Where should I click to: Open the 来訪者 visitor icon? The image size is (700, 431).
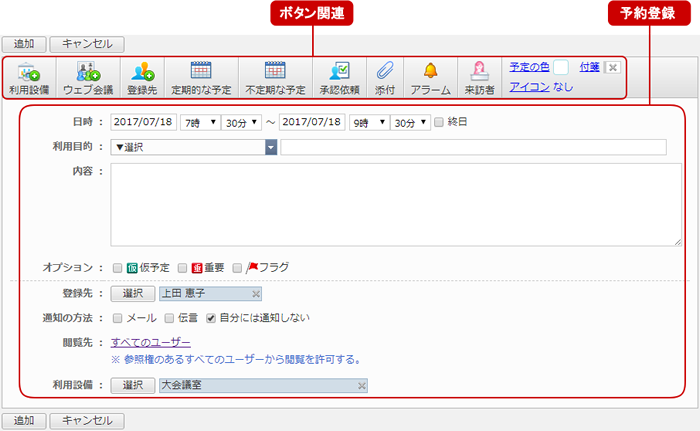[479, 78]
